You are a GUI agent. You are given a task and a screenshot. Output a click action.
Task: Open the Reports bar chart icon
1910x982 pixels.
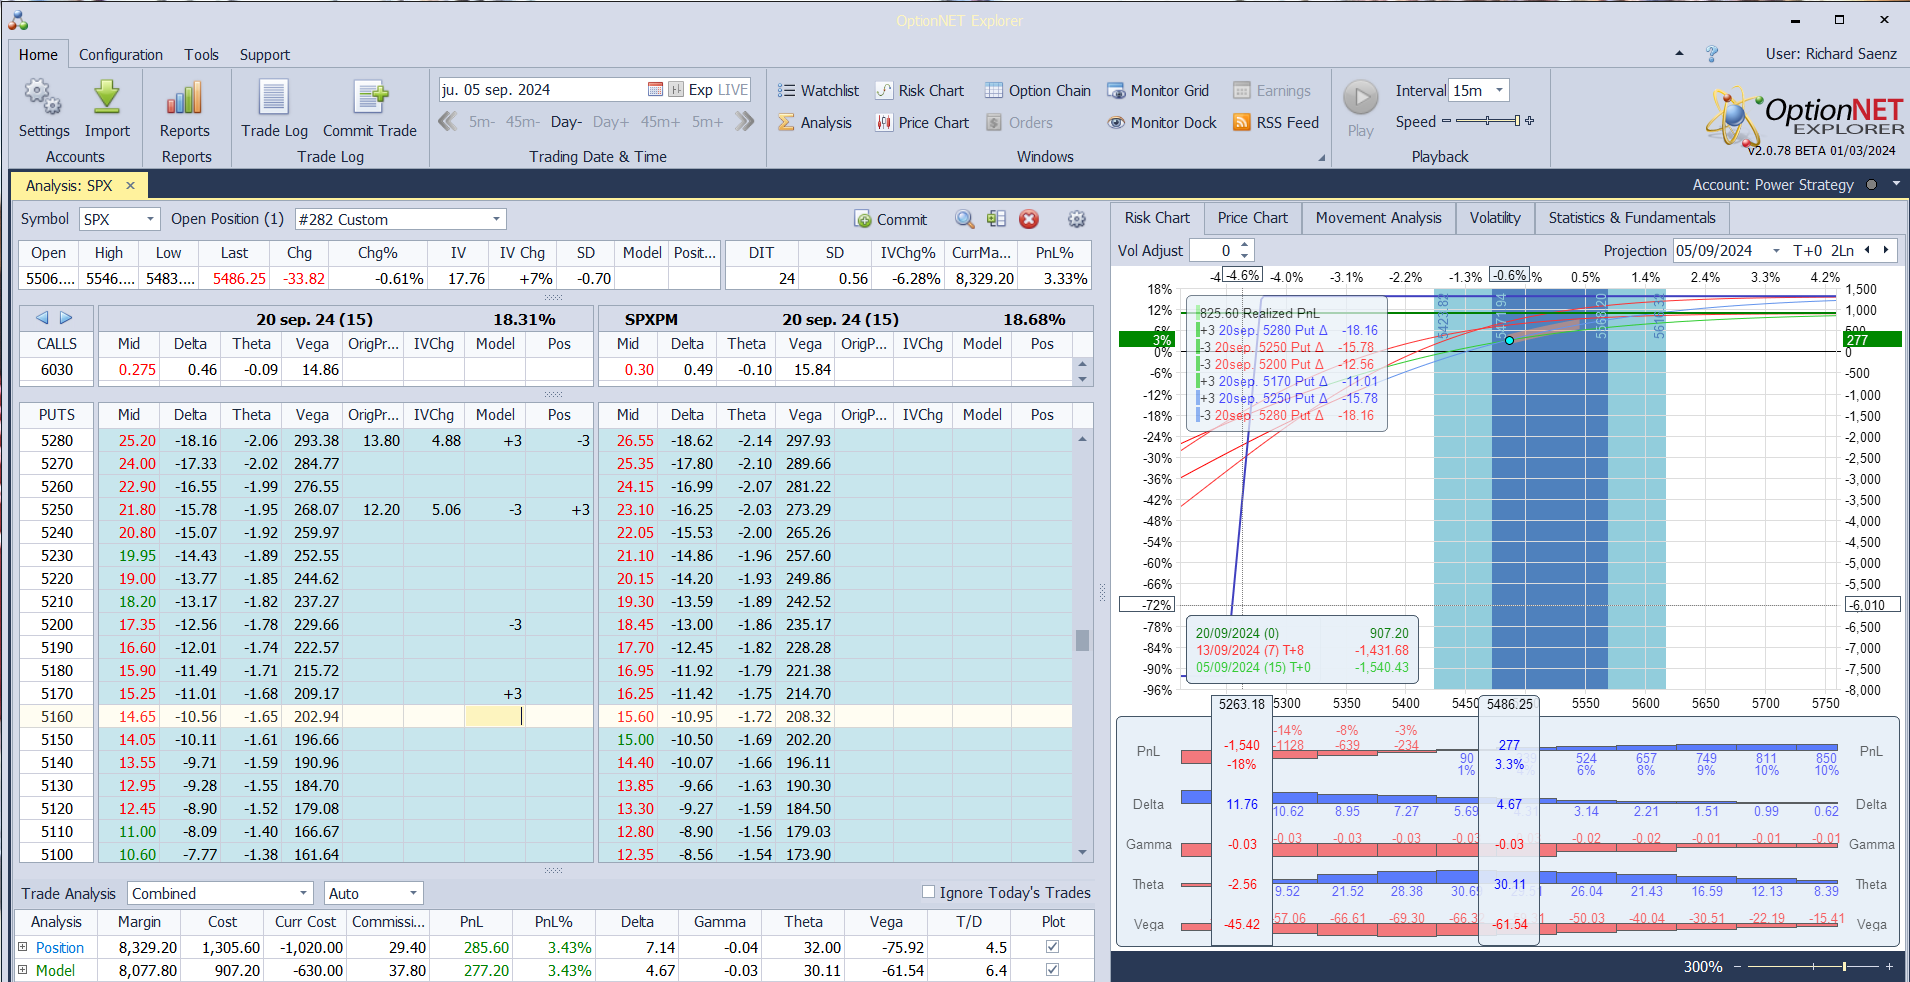click(x=185, y=98)
